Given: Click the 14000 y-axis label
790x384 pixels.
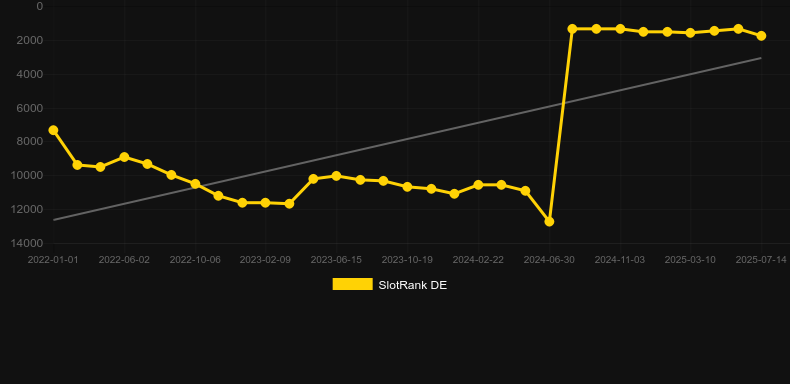Looking at the screenshot, I should point(30,243).
